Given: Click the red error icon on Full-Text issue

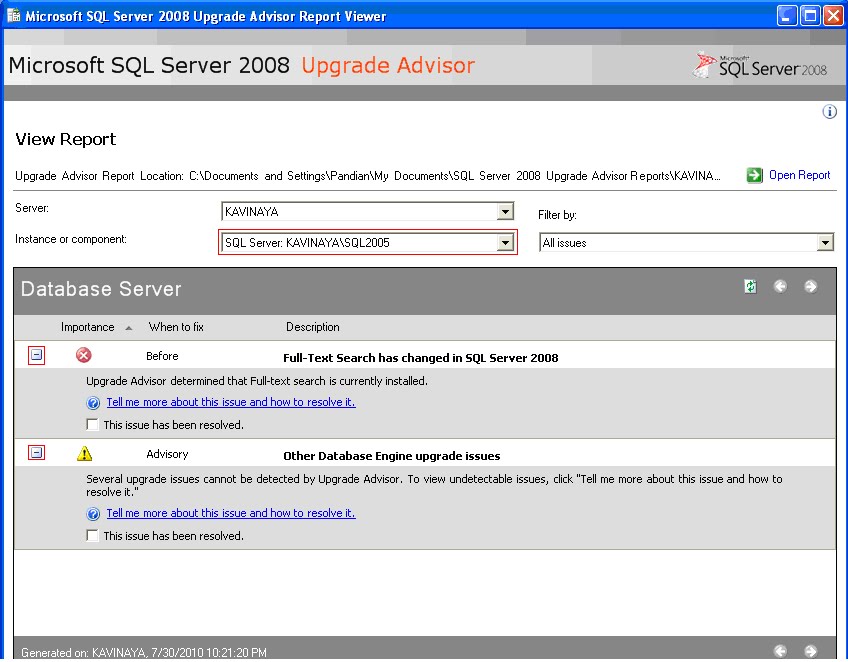Looking at the screenshot, I should click(x=83, y=355).
